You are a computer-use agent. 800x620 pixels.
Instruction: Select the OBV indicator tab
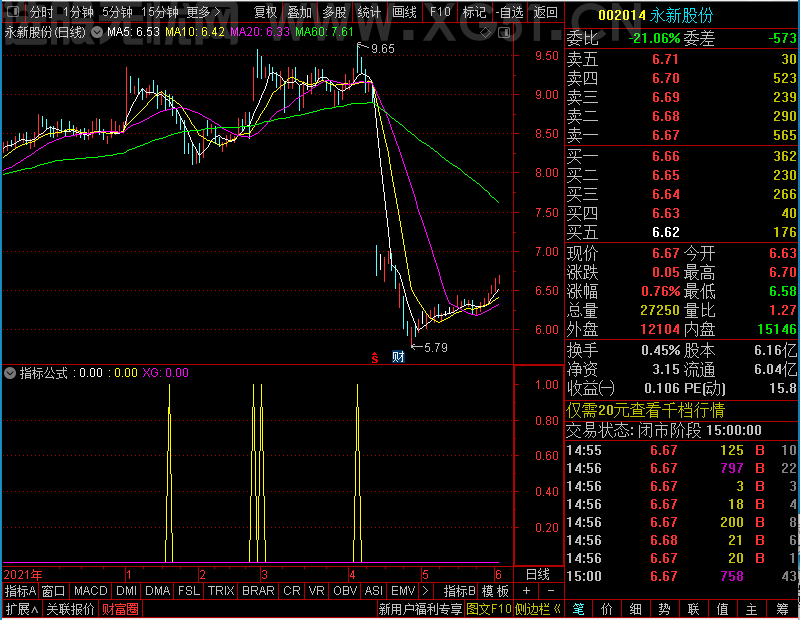(x=345, y=591)
